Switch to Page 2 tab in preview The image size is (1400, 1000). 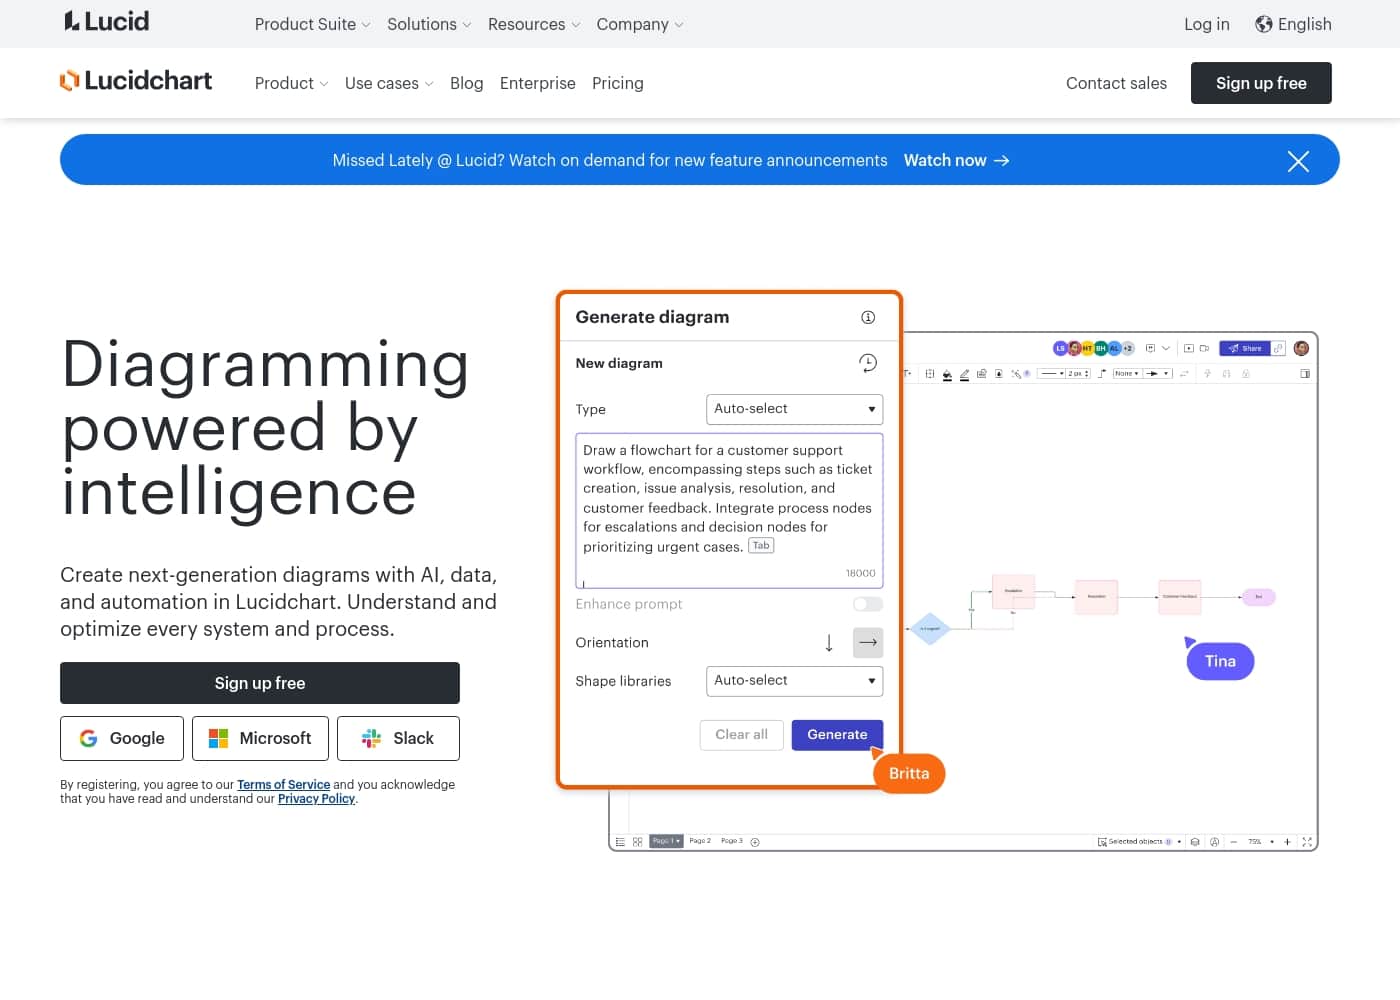click(700, 841)
